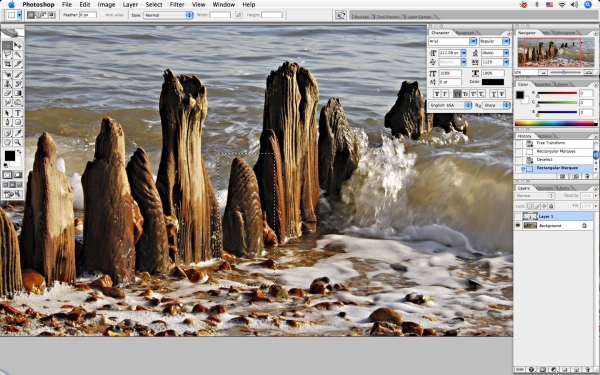Toggle All Caps in Character panel

457,94
